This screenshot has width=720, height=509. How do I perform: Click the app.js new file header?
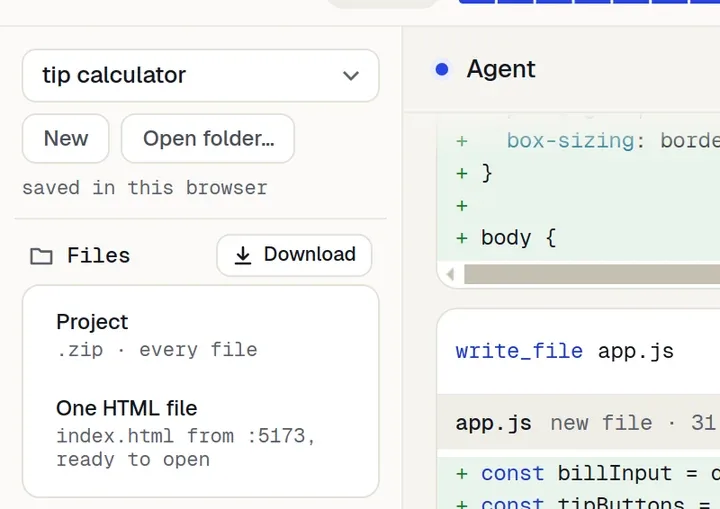pyautogui.click(x=579, y=422)
